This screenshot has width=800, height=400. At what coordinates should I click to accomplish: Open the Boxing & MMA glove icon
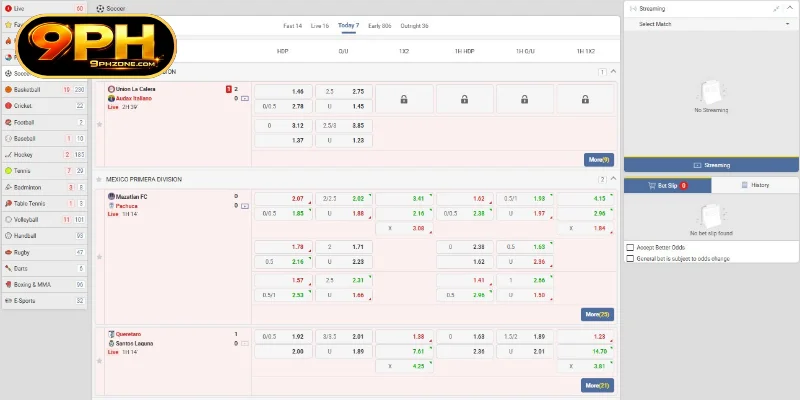coord(8,285)
